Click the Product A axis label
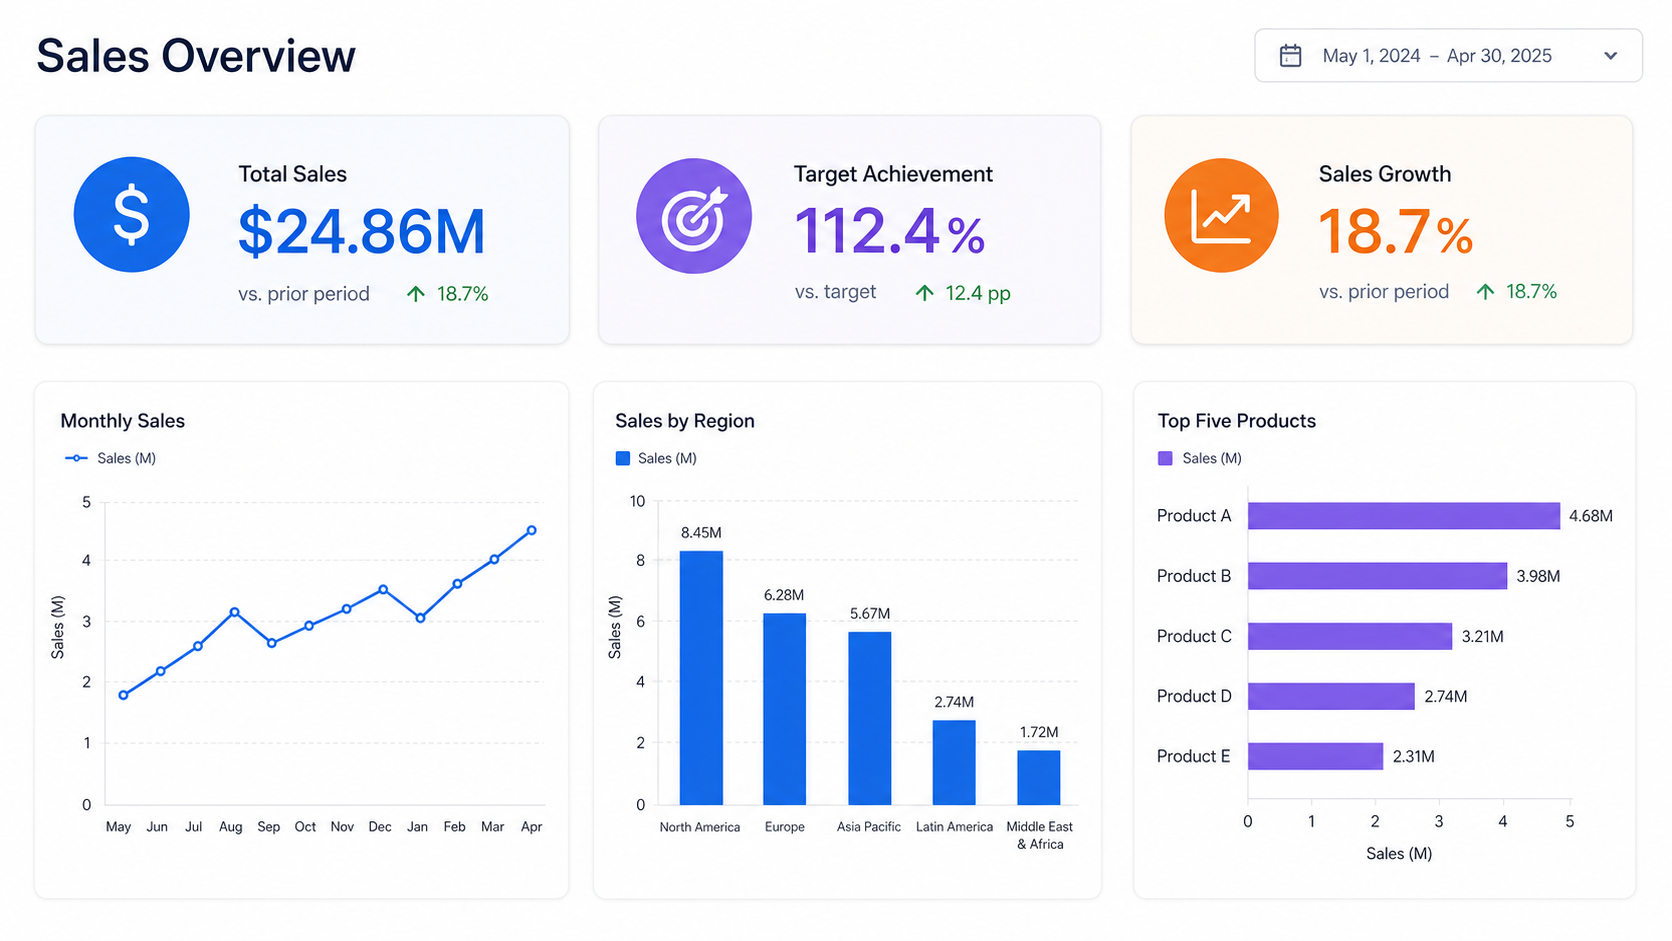Viewport: 1672px width, 941px height. click(1194, 516)
